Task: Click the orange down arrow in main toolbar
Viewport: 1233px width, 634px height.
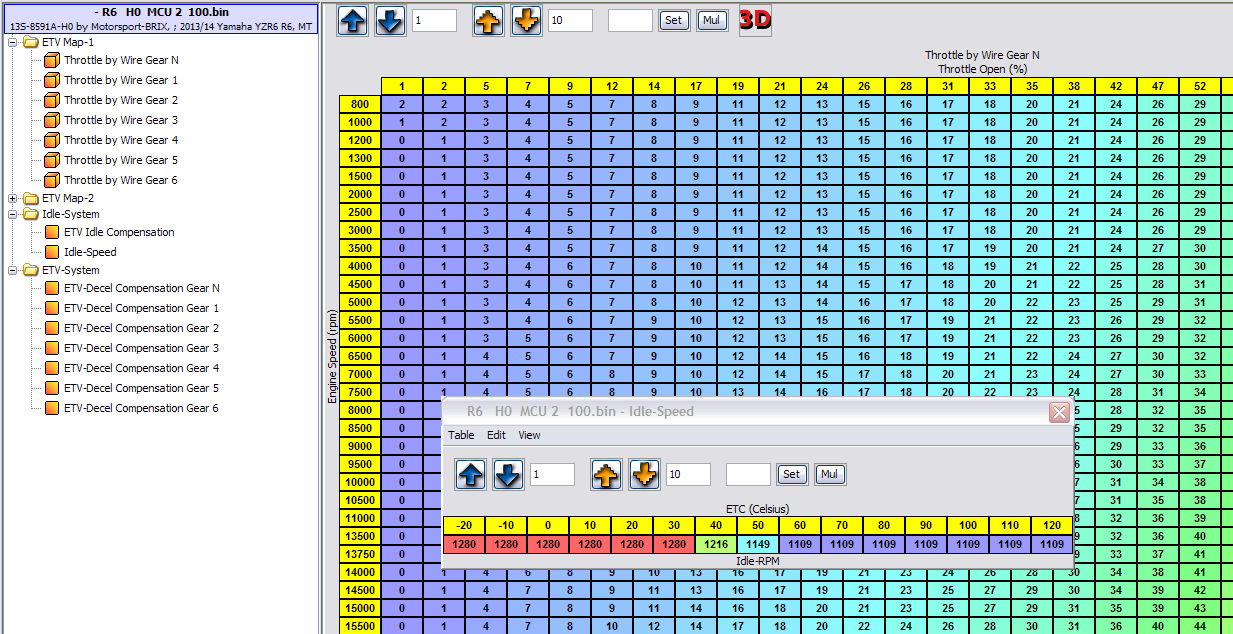Action: click(x=527, y=20)
